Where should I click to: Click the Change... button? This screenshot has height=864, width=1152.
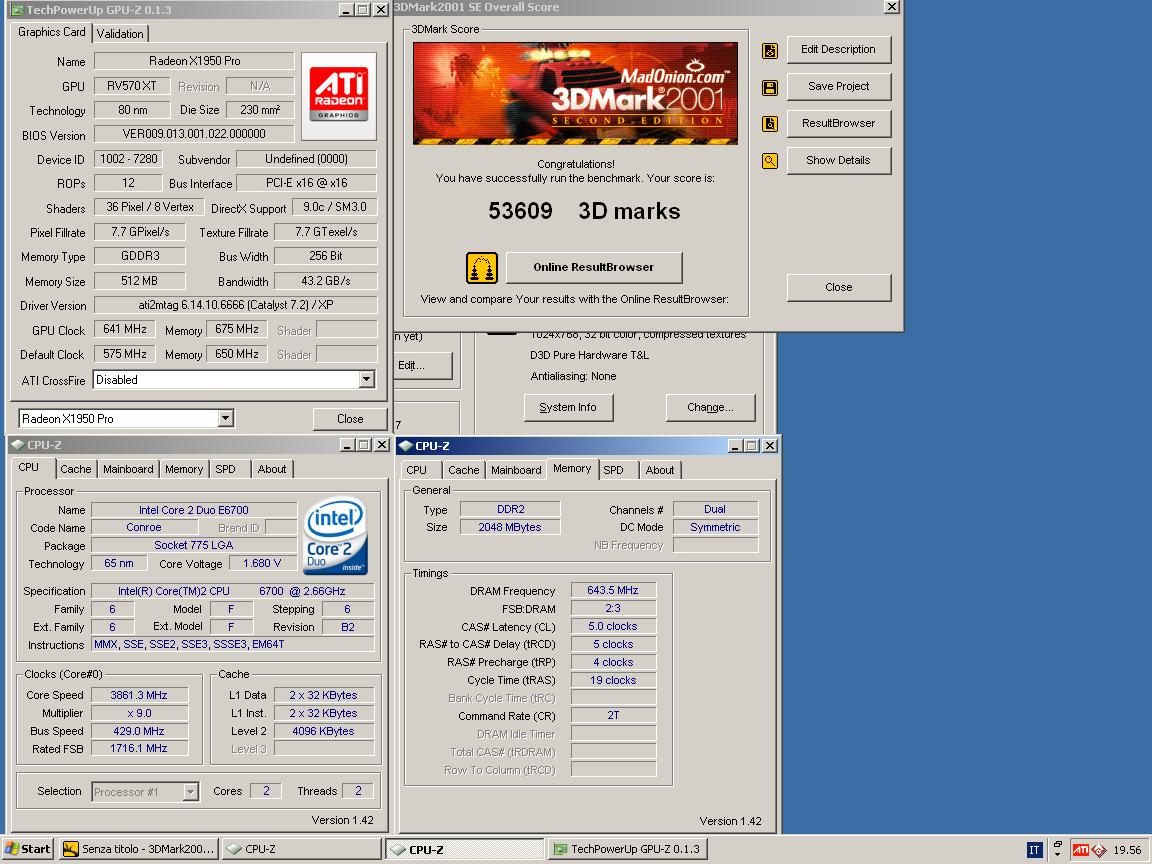point(710,407)
